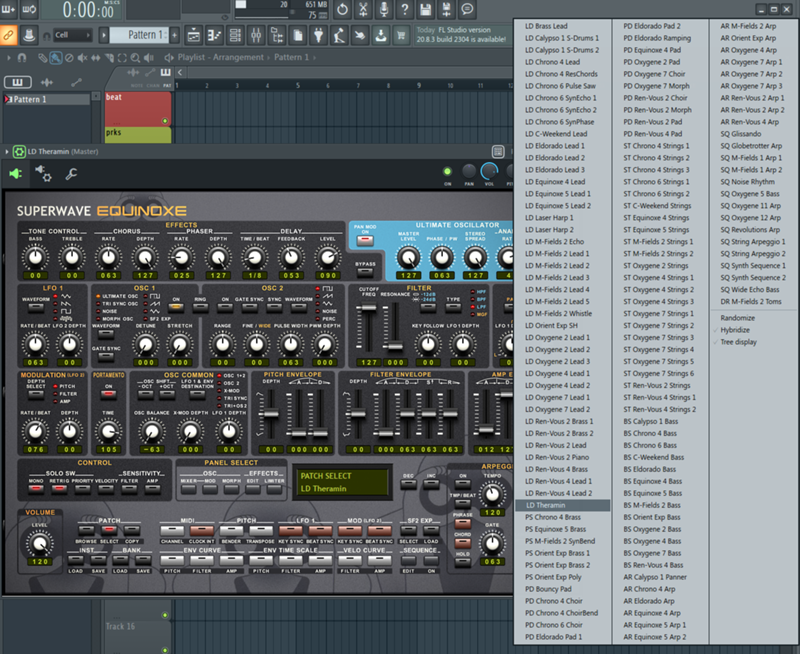
Task: Toggle the RETRIG solo switch
Action: click(x=59, y=489)
